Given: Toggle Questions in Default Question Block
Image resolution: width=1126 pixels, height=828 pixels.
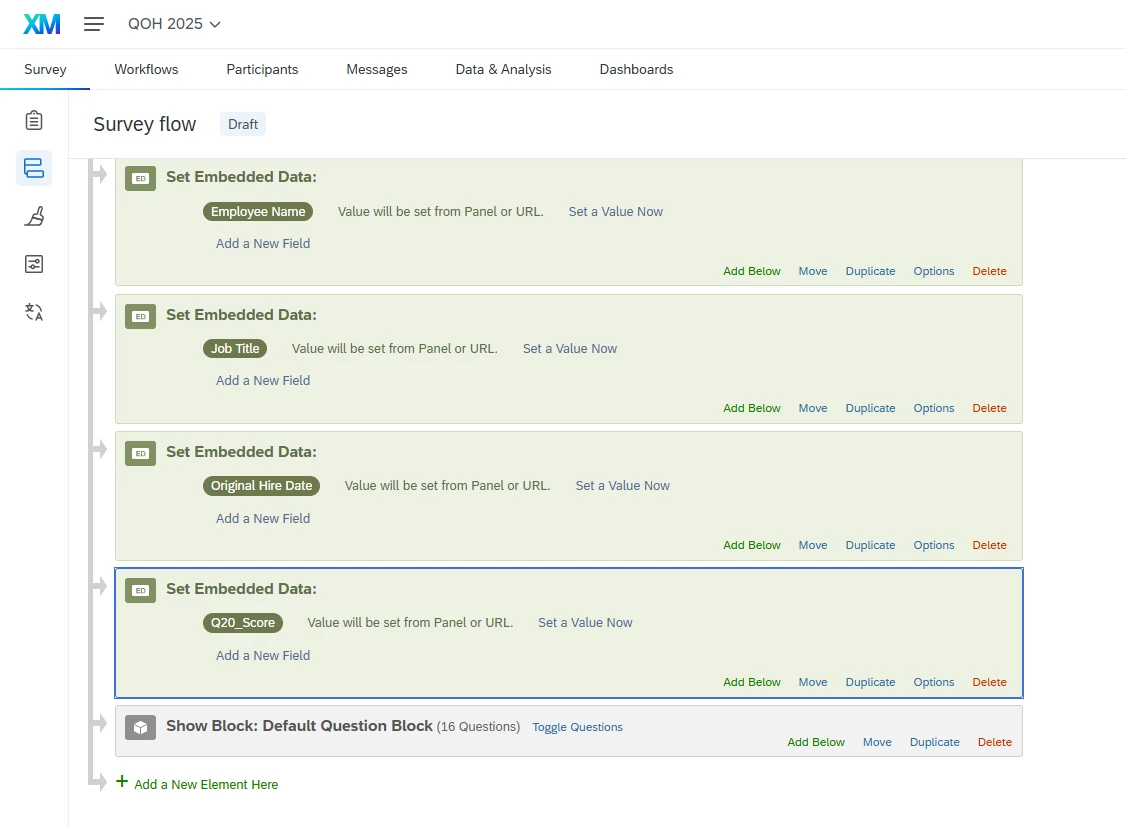Looking at the screenshot, I should click(577, 727).
